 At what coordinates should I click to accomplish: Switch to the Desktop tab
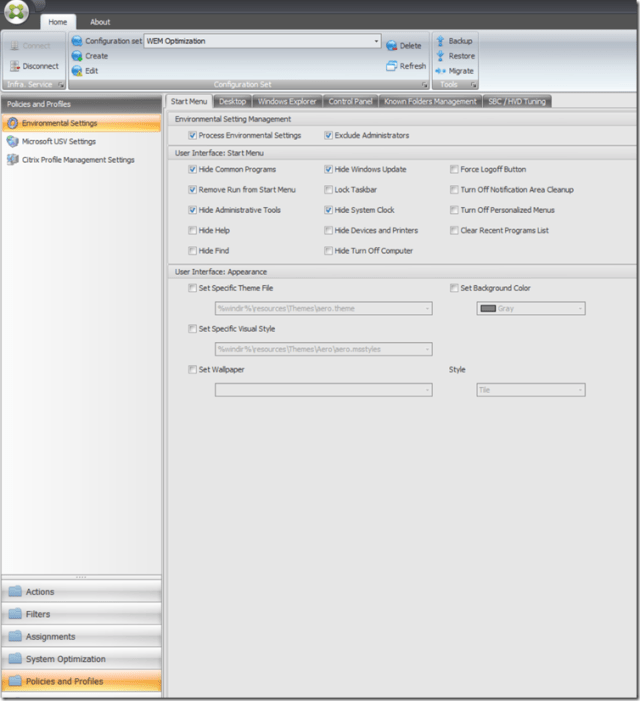(232, 101)
